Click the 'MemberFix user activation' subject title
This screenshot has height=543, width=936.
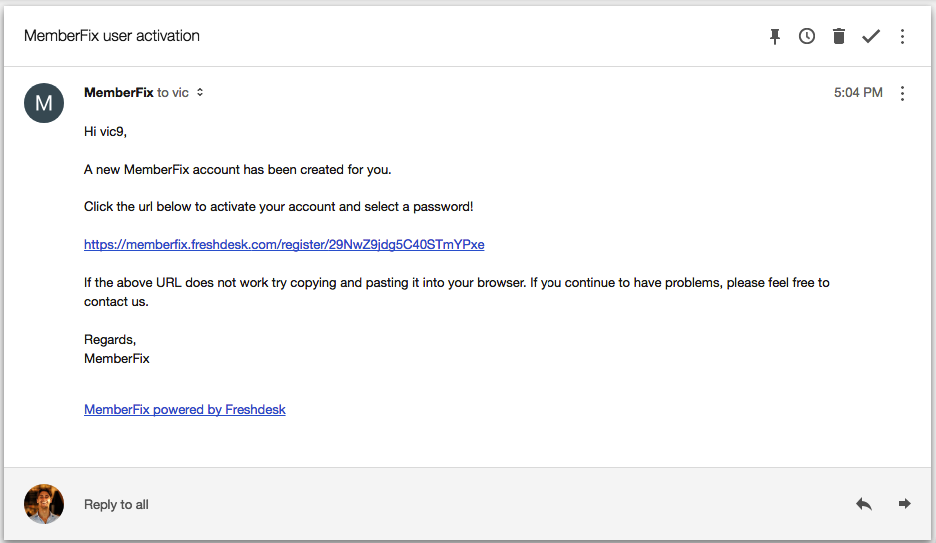(x=112, y=36)
